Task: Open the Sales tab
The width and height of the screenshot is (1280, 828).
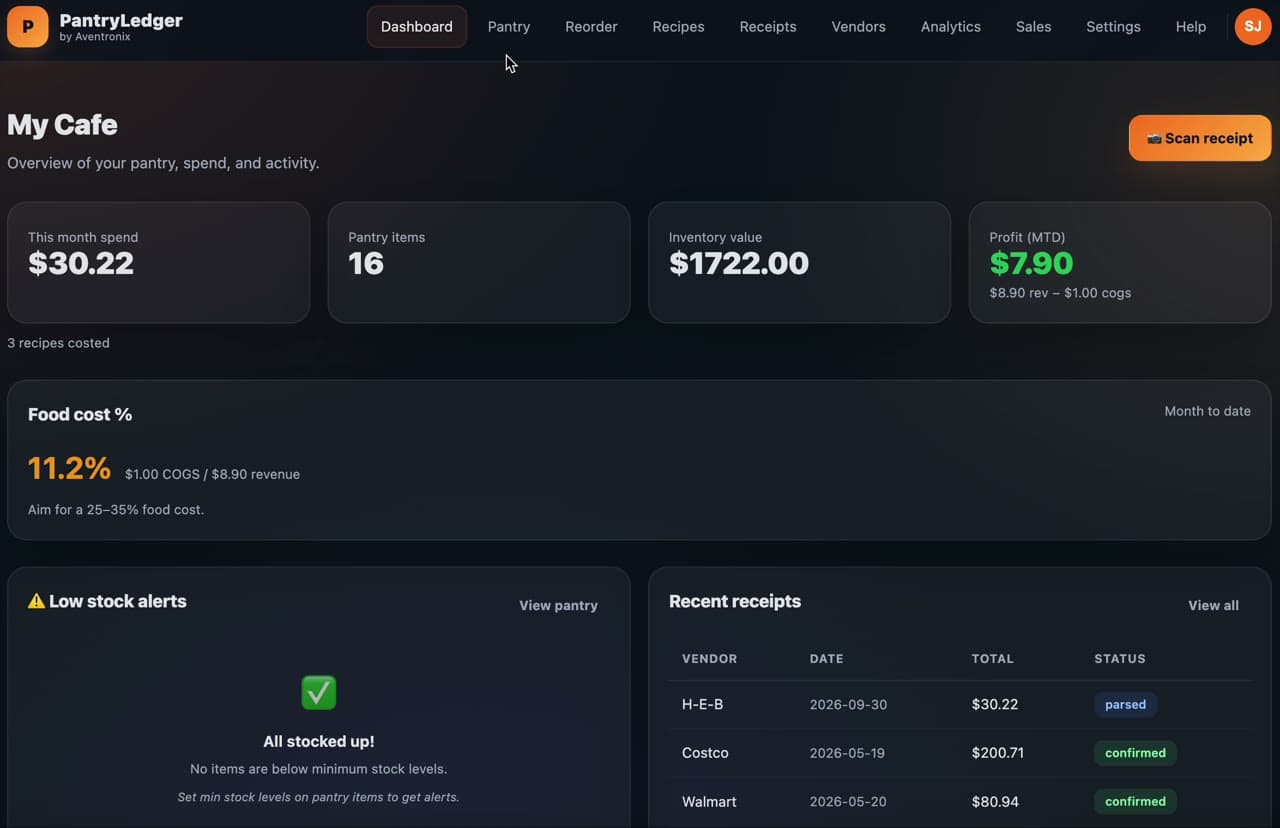Action: click(x=1033, y=27)
